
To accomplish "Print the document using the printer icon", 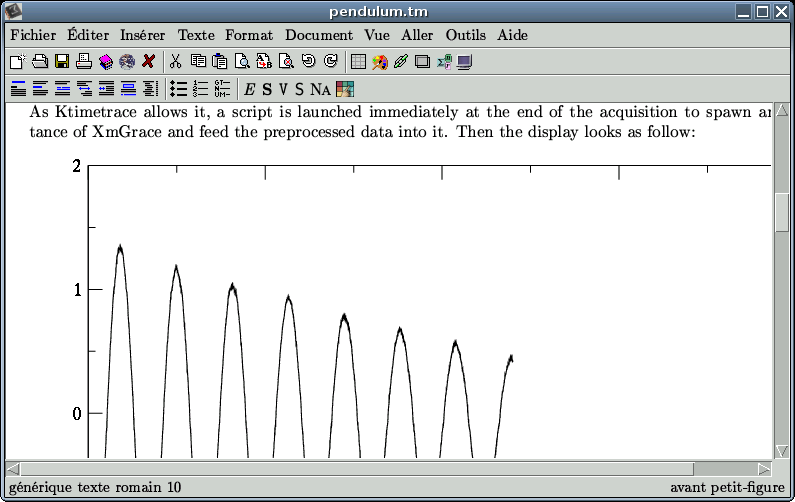I will pyautogui.click(x=84, y=62).
